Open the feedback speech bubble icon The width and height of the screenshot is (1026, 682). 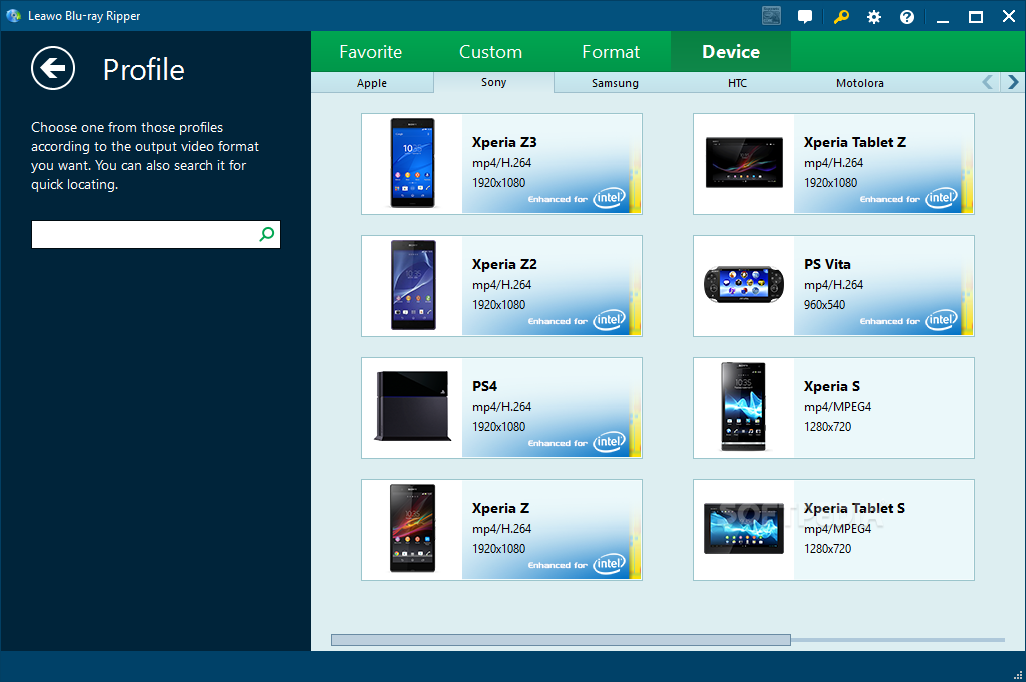[x=805, y=16]
